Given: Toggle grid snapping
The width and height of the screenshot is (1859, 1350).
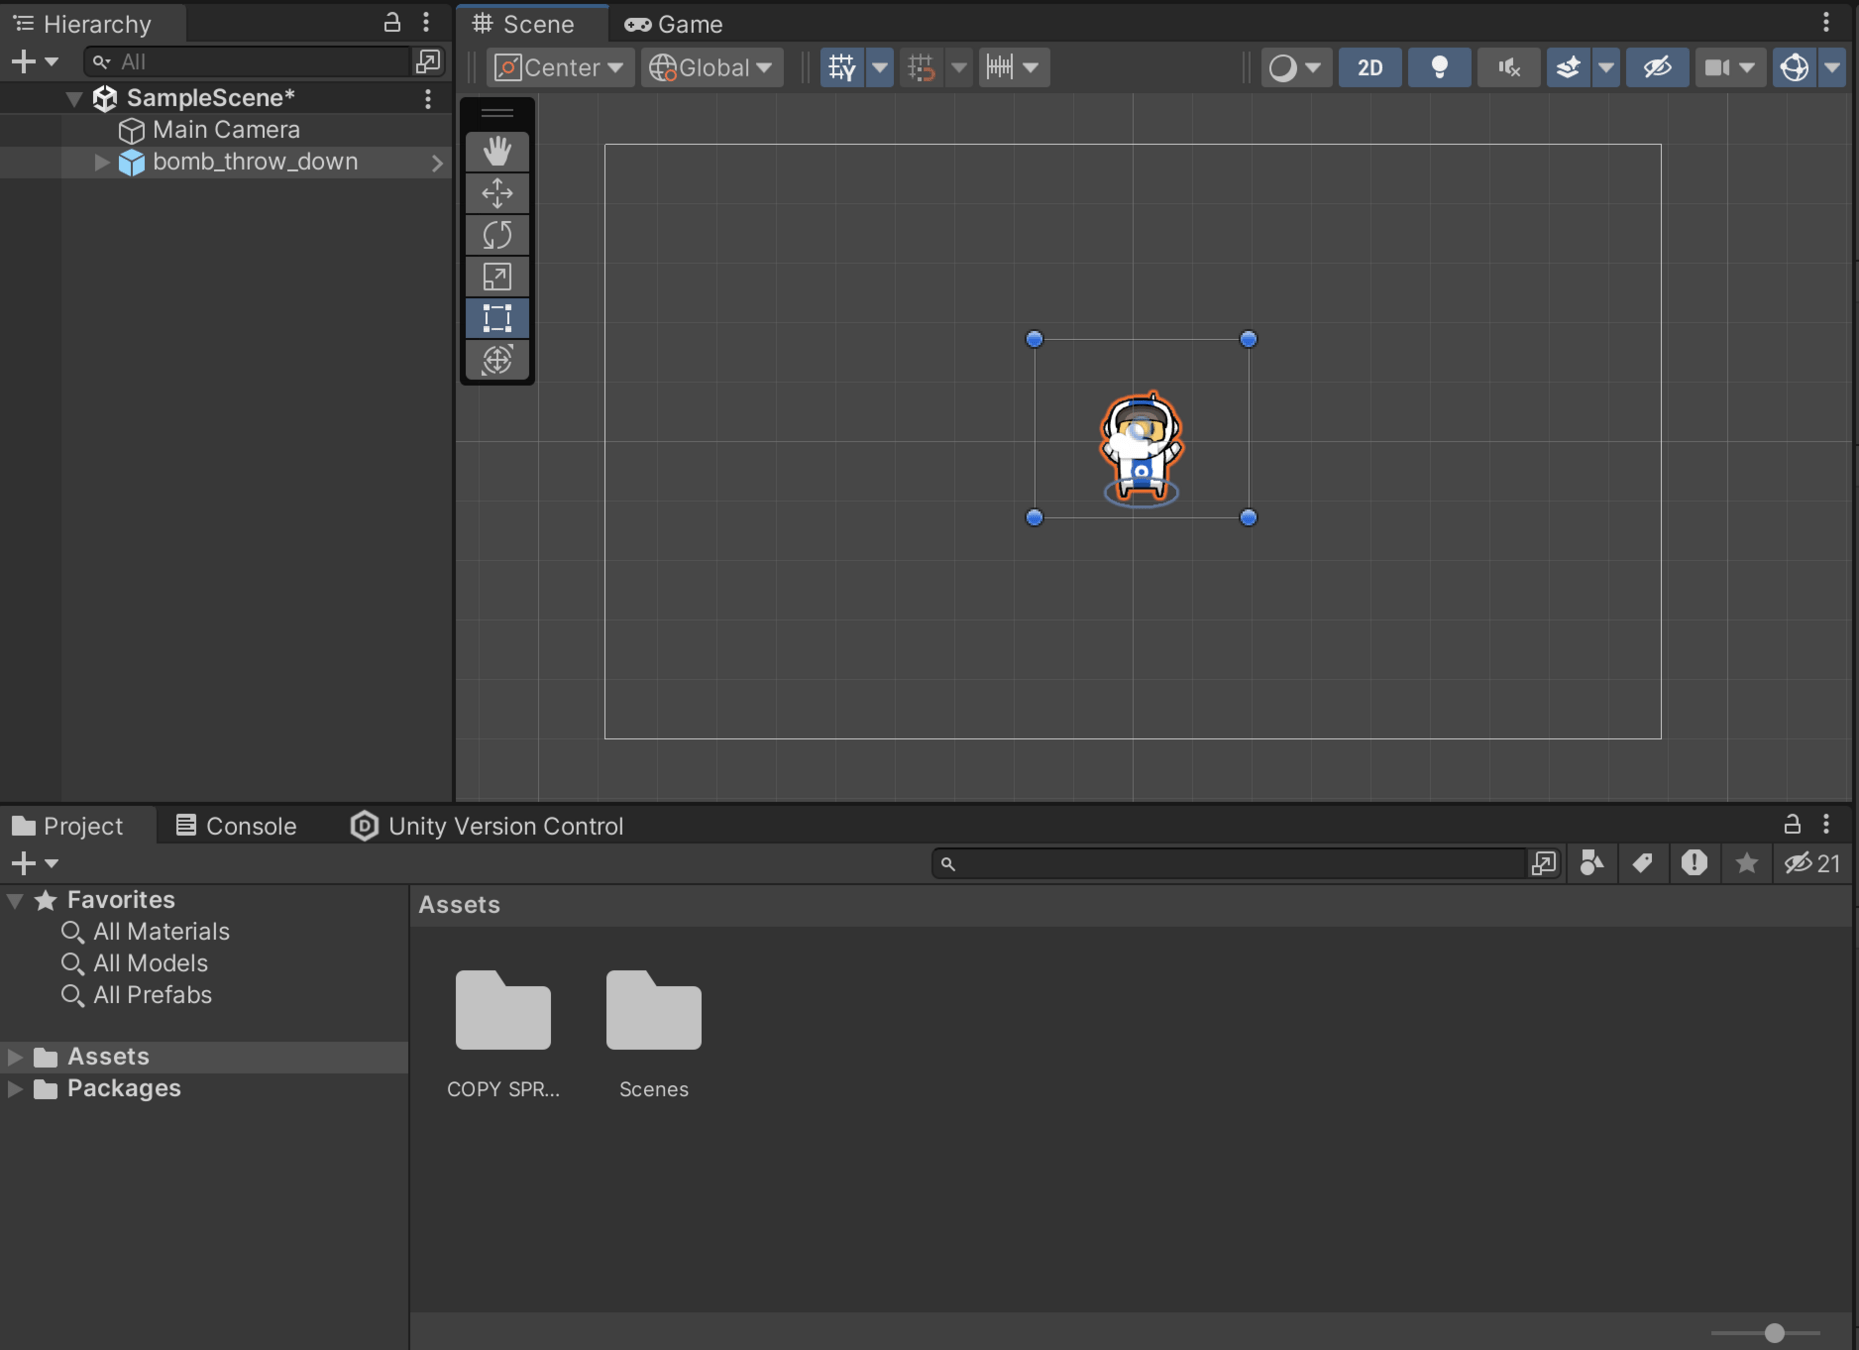Looking at the screenshot, I should tap(921, 67).
